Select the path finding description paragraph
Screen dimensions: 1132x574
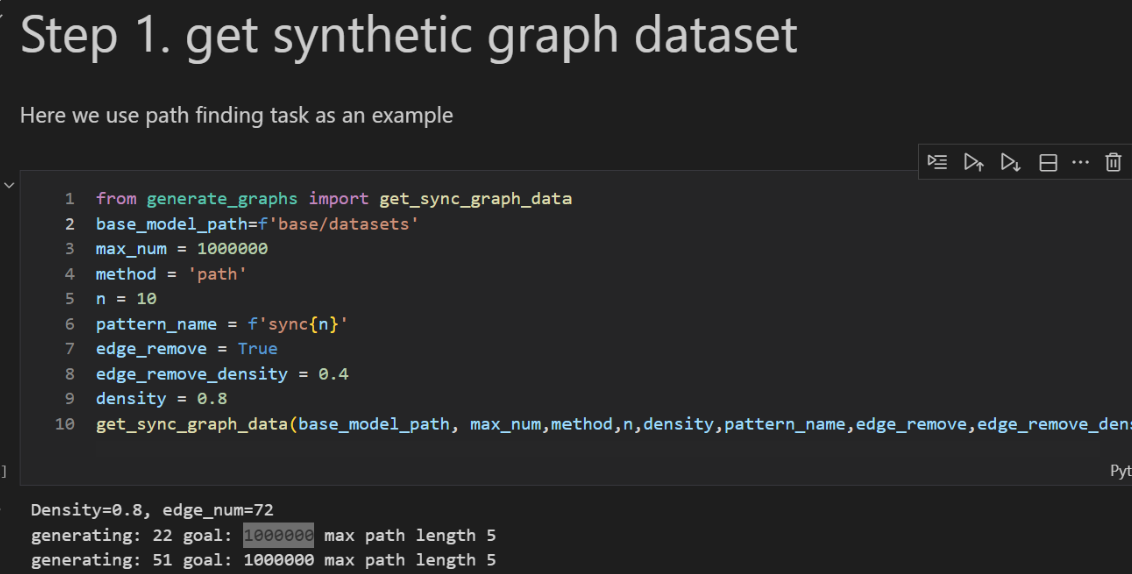236,116
